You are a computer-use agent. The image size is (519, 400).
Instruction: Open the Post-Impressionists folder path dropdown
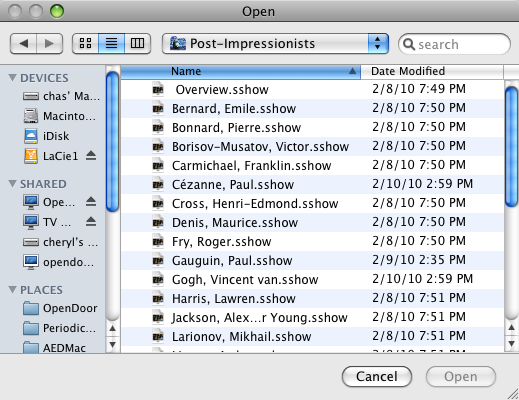point(275,43)
